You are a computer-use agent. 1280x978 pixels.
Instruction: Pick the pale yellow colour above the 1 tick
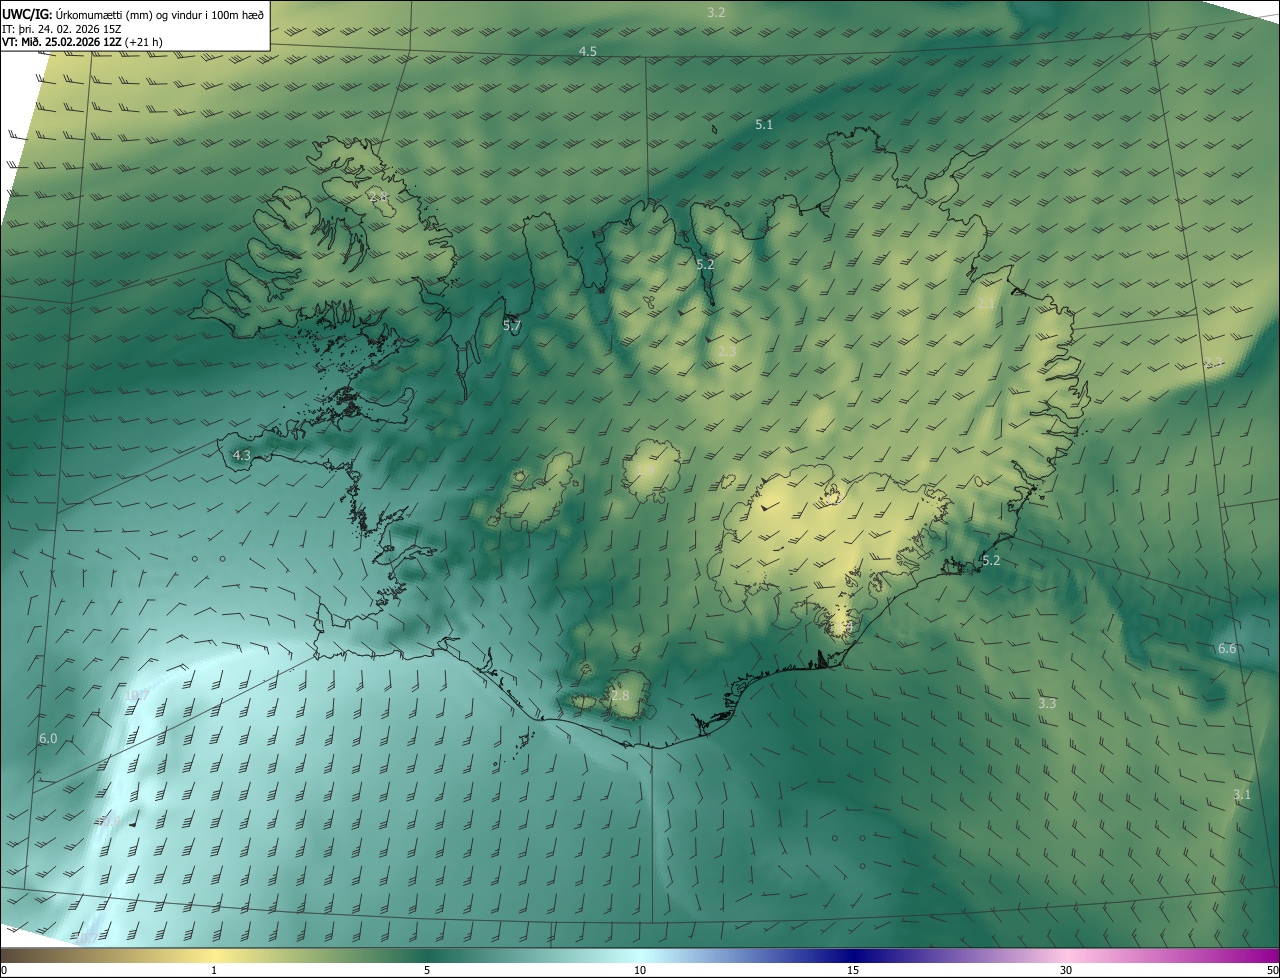[x=214, y=955]
